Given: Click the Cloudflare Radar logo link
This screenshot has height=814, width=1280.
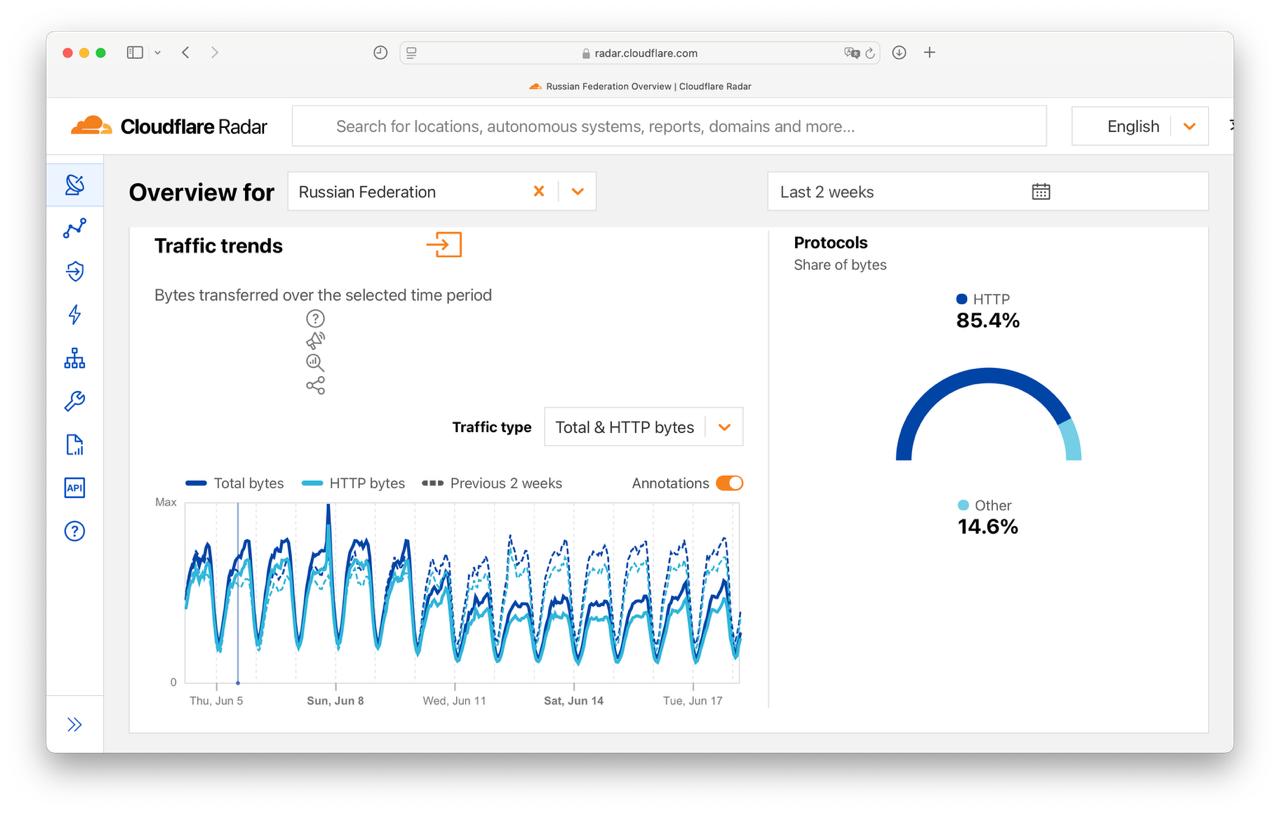Looking at the screenshot, I should pyautogui.click(x=169, y=126).
